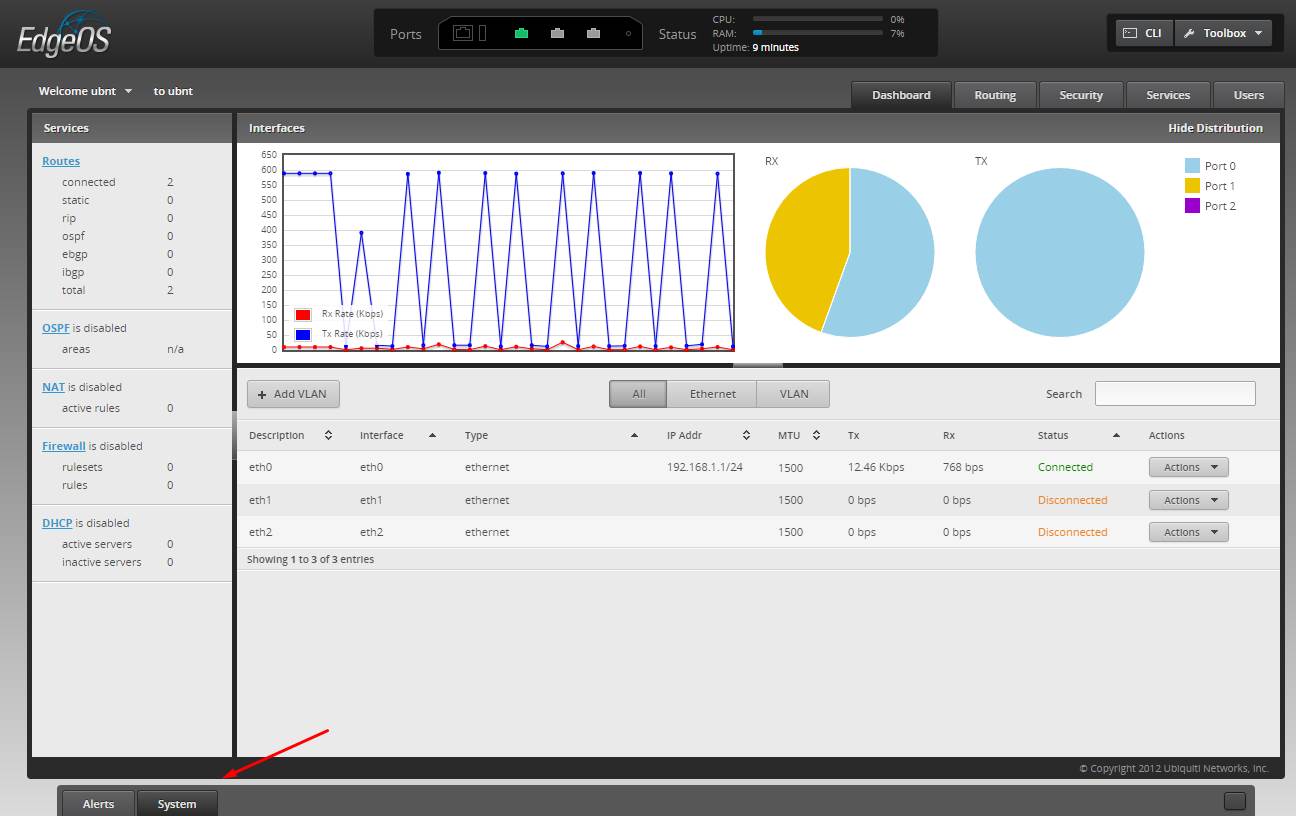Click the Port 1 yellow legend swatch

click(1192, 186)
